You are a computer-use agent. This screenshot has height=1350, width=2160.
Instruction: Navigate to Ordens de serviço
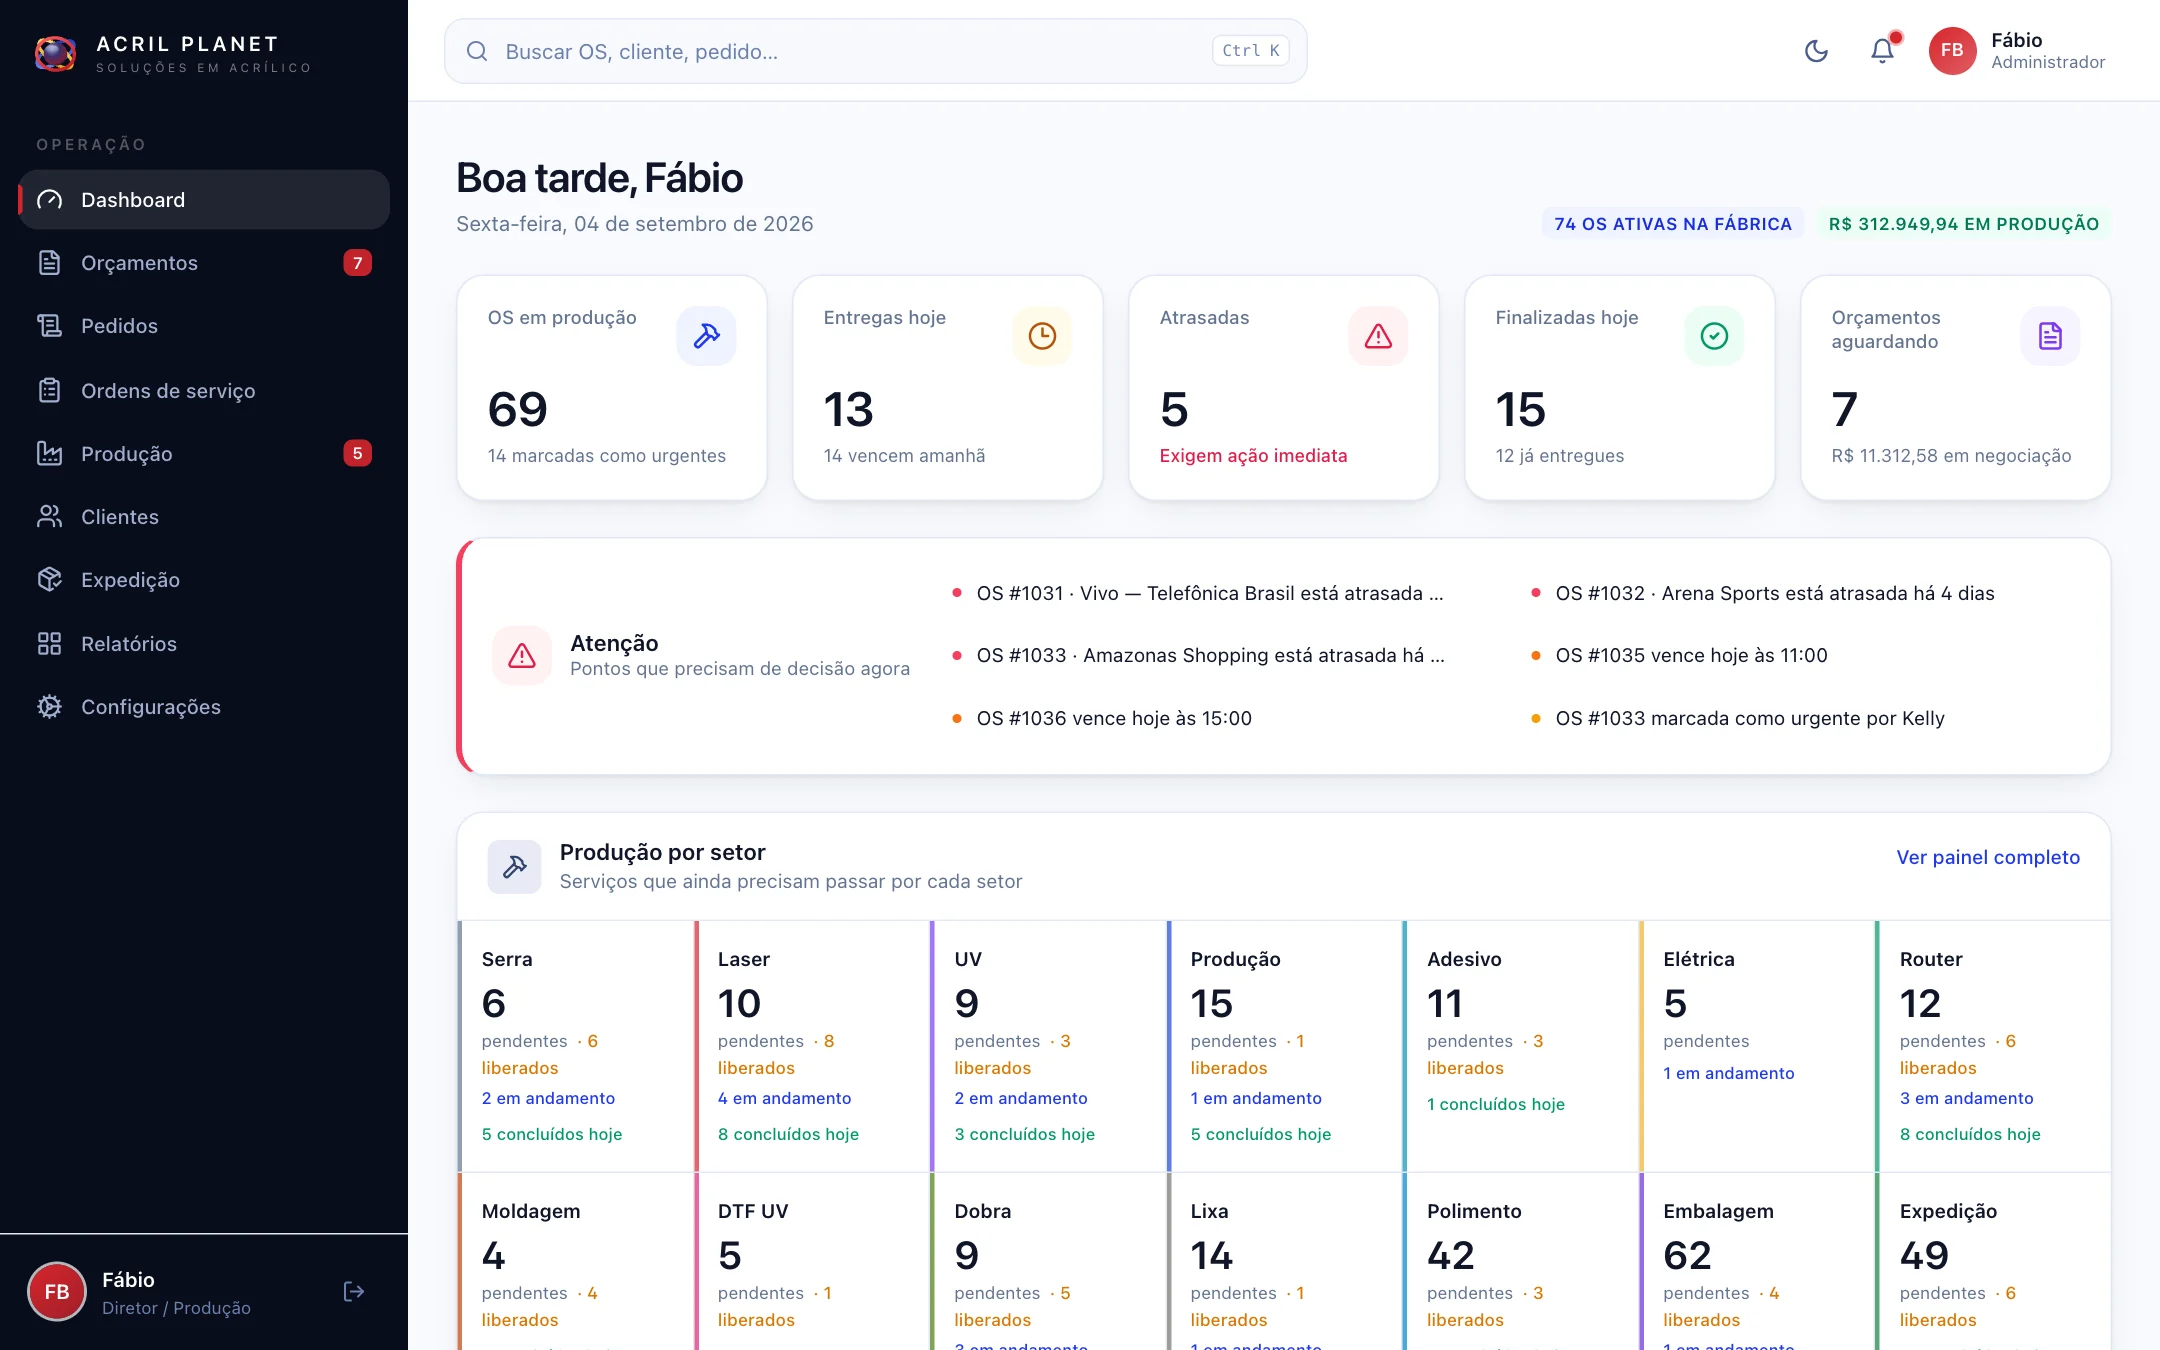click(204, 390)
